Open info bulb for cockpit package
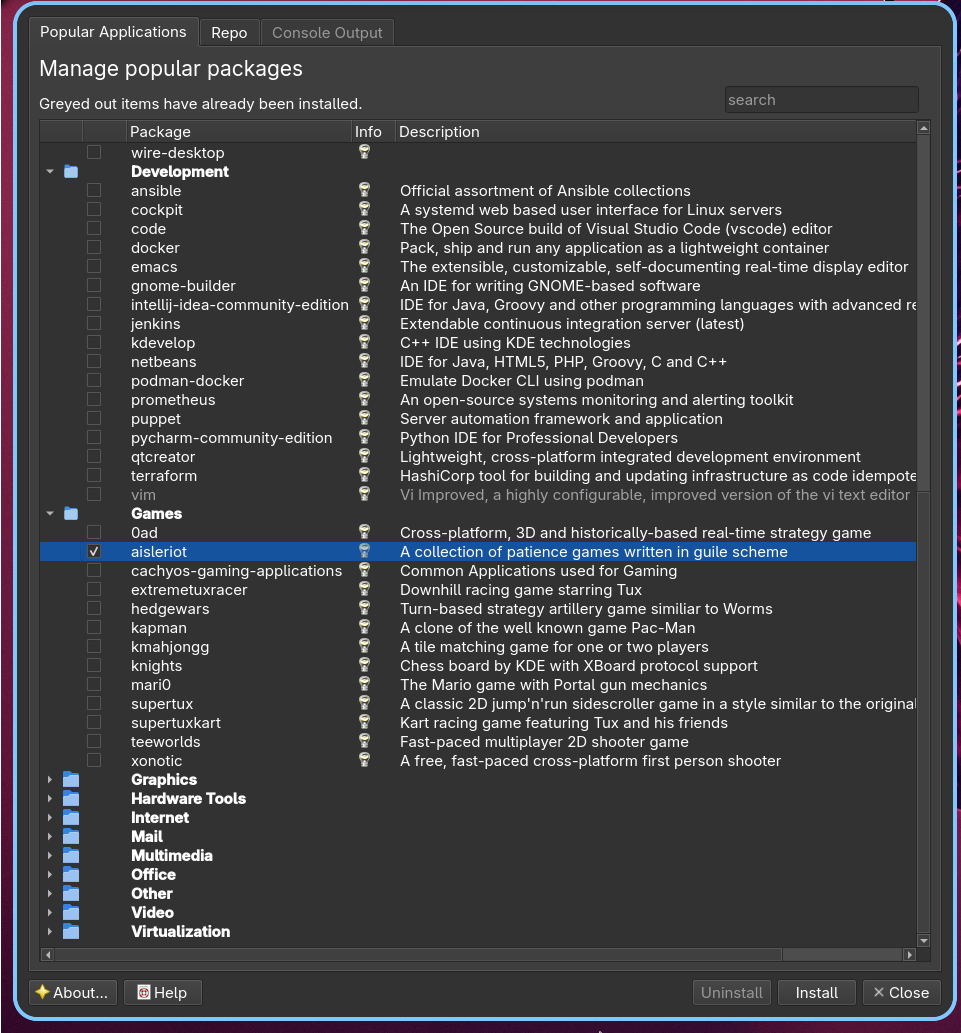 point(364,209)
